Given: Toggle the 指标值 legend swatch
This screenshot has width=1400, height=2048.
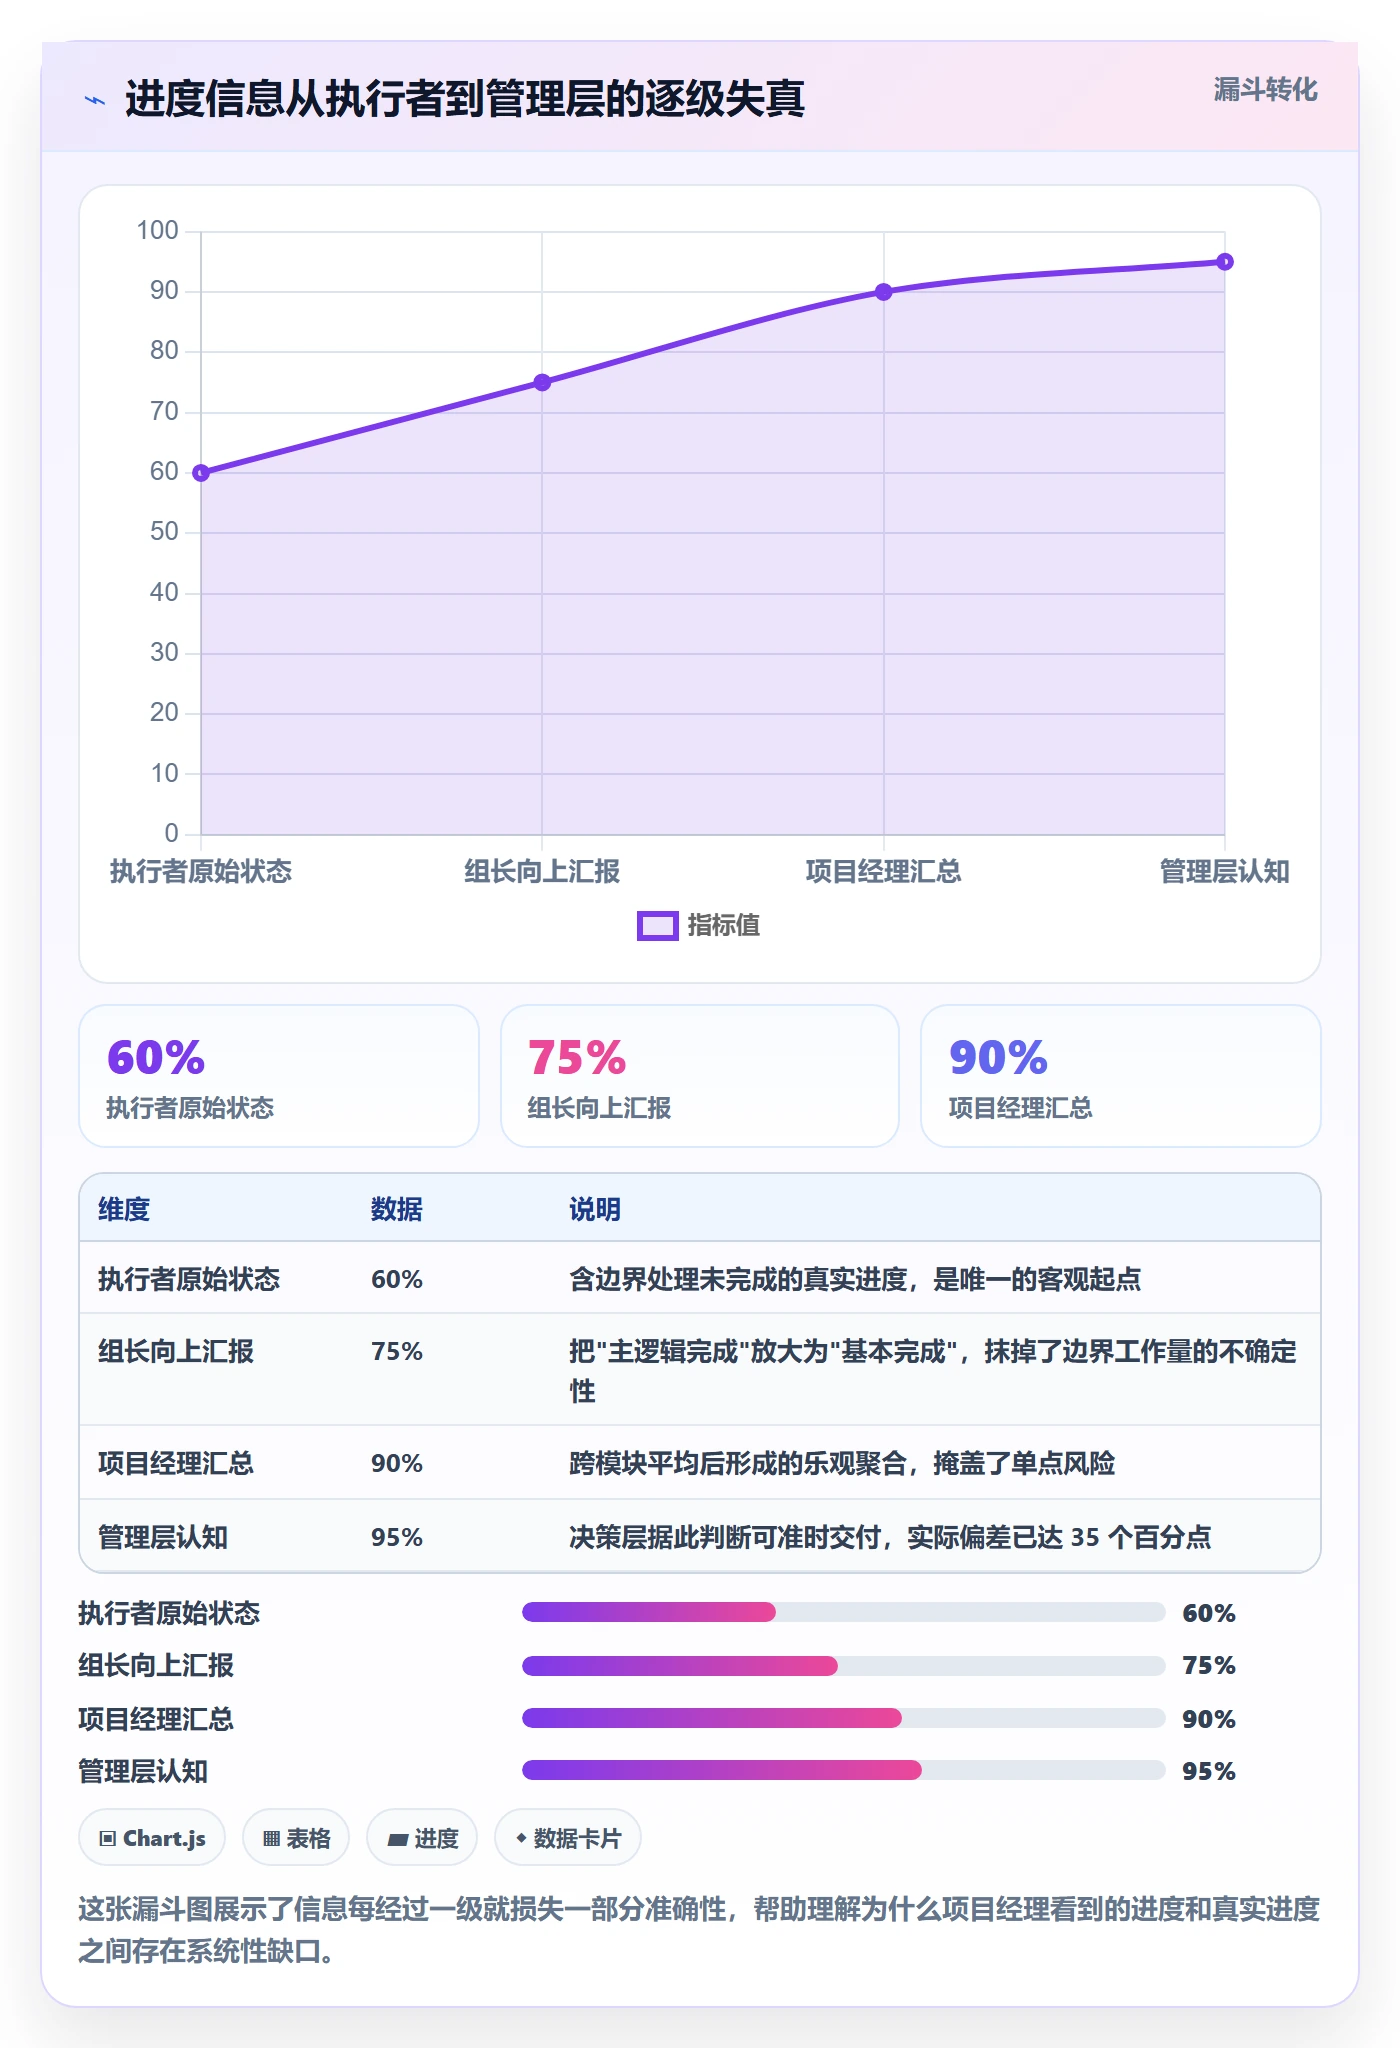Looking at the screenshot, I should 658,926.
